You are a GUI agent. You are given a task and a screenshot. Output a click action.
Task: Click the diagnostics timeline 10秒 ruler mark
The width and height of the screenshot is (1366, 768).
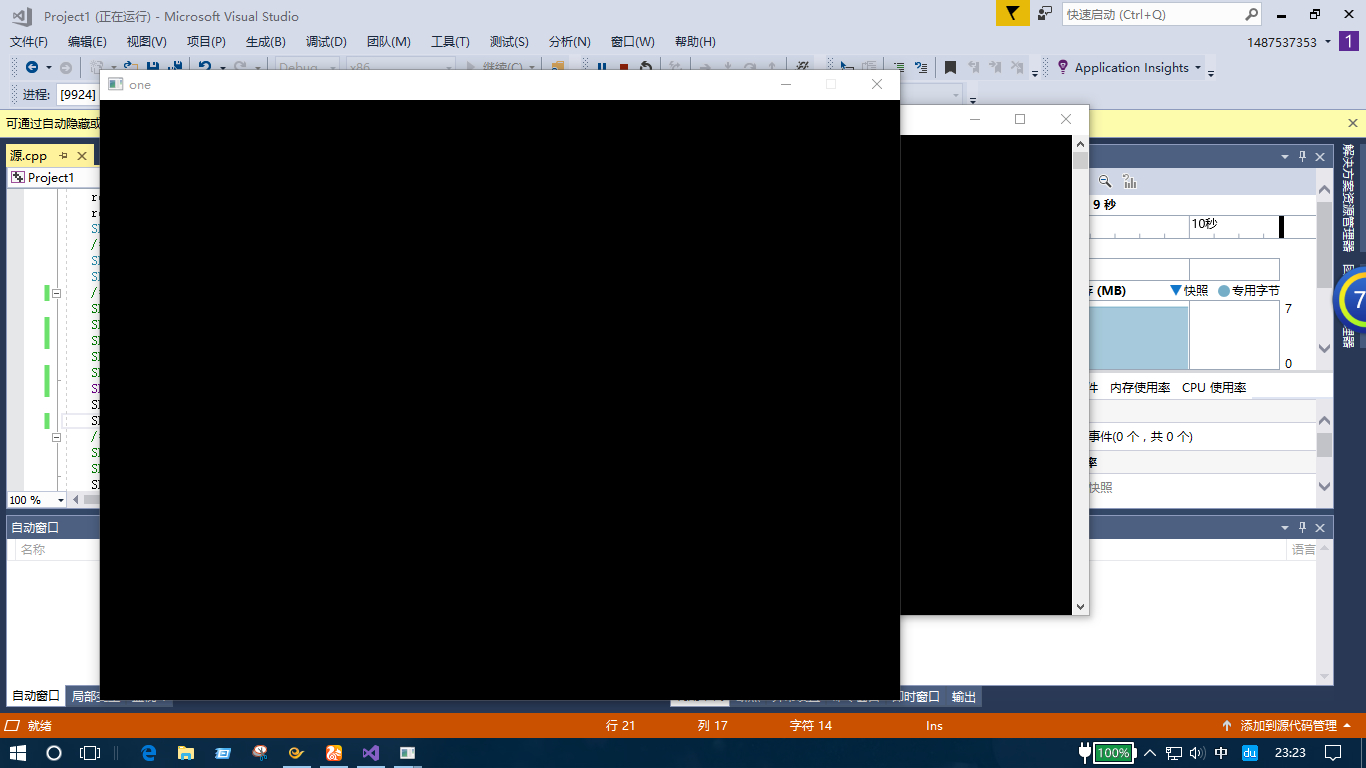click(1204, 224)
